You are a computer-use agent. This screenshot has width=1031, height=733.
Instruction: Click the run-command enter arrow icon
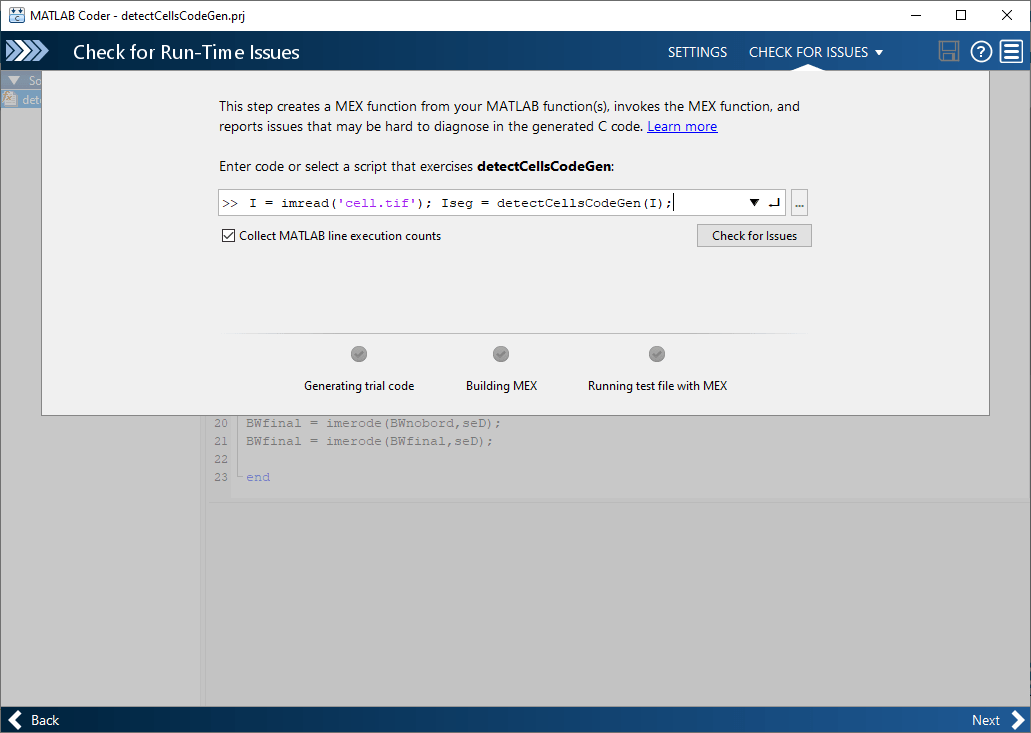pyautogui.click(x=775, y=202)
